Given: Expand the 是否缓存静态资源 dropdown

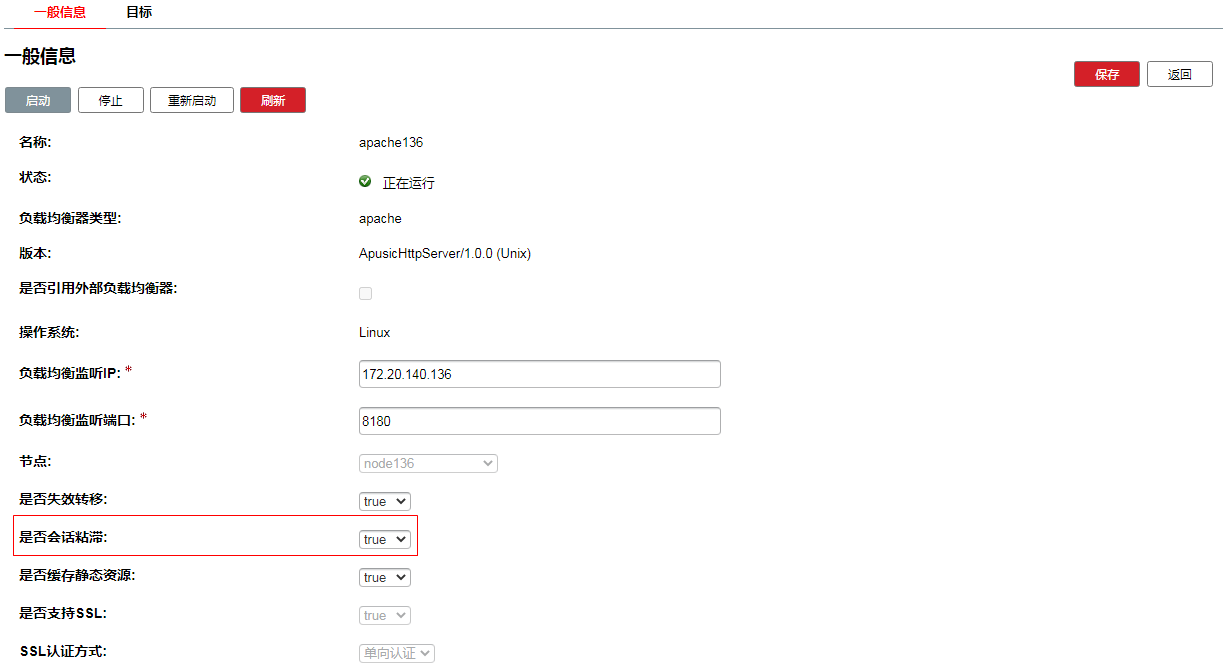Looking at the screenshot, I should coord(385,578).
